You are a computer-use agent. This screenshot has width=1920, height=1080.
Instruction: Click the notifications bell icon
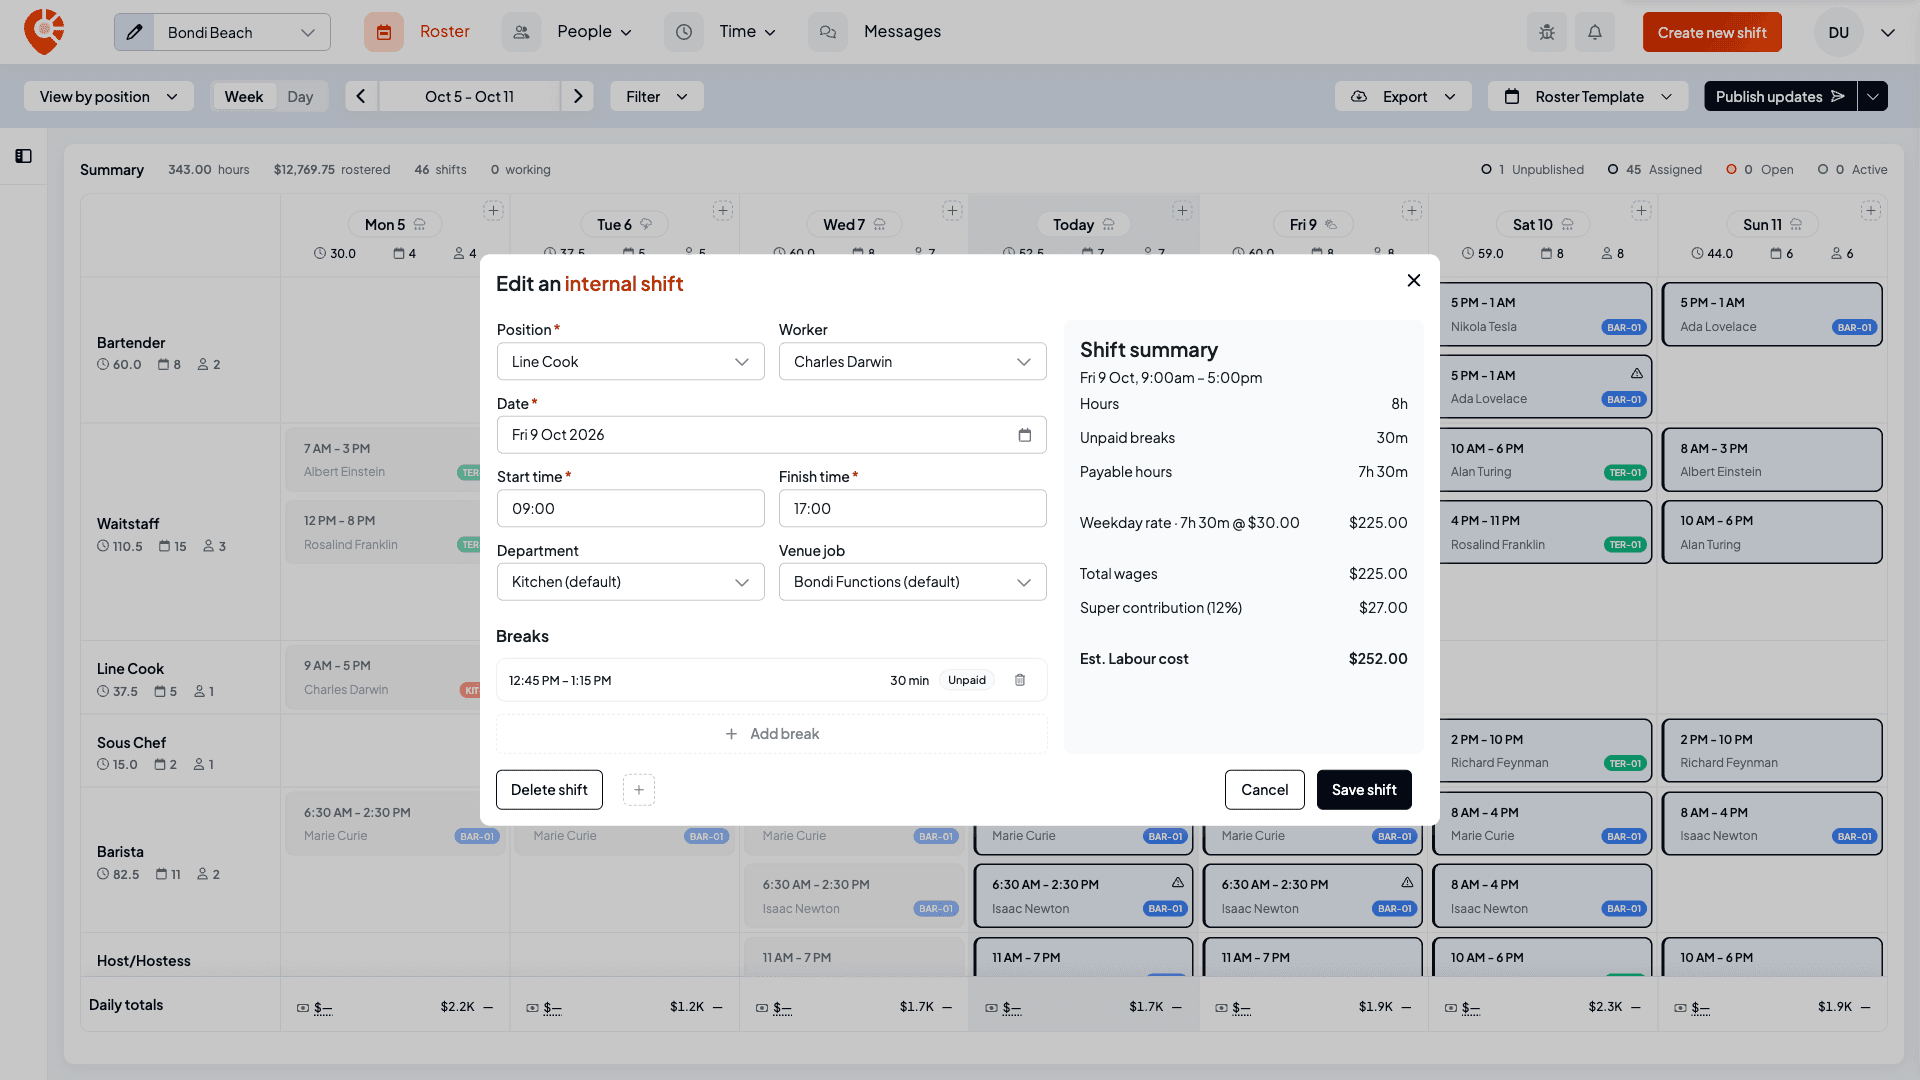(x=1595, y=32)
